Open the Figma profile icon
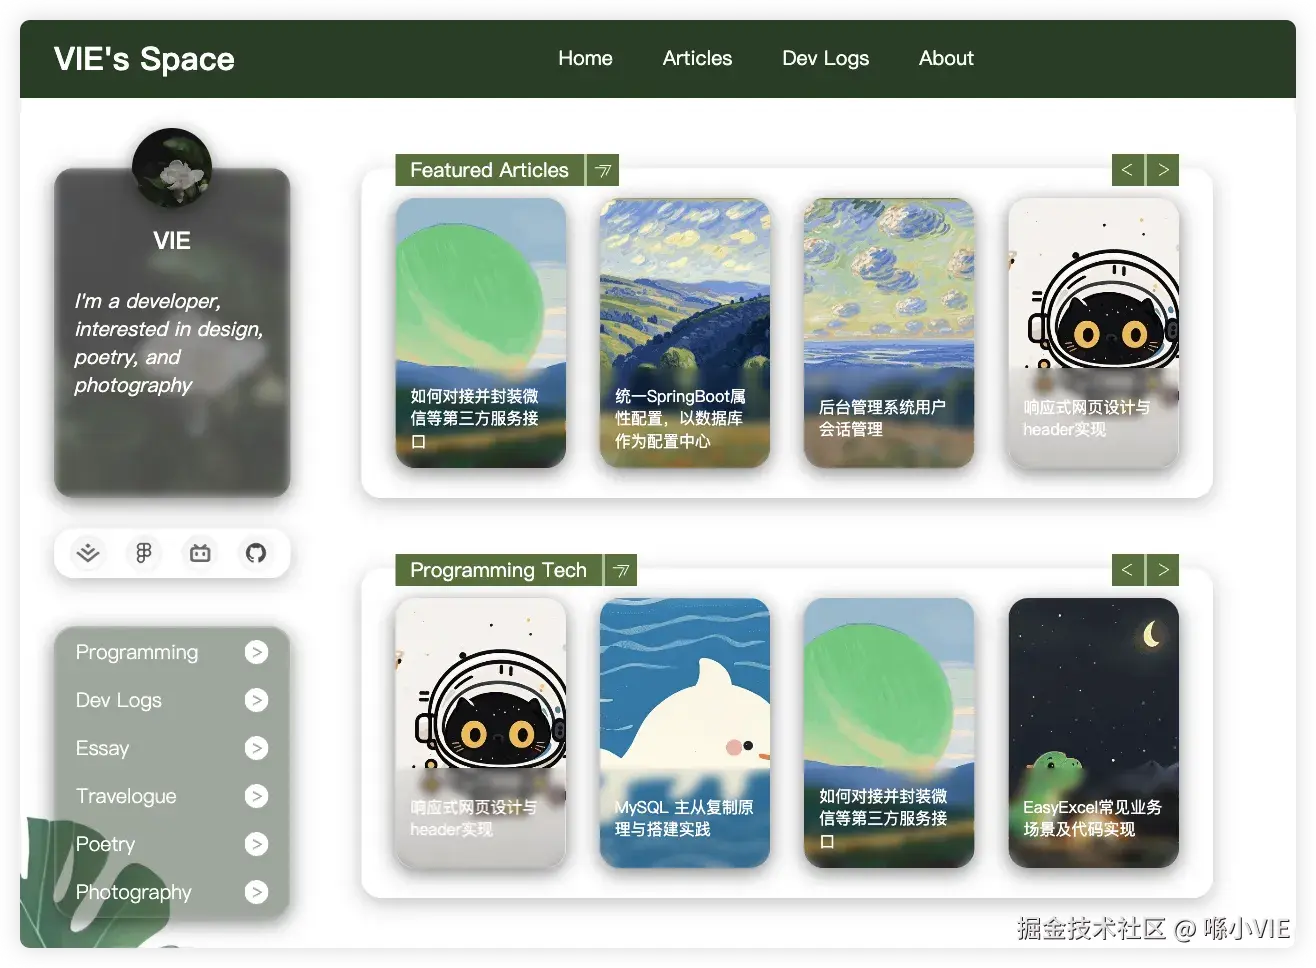This screenshot has height=968, width=1316. click(144, 553)
